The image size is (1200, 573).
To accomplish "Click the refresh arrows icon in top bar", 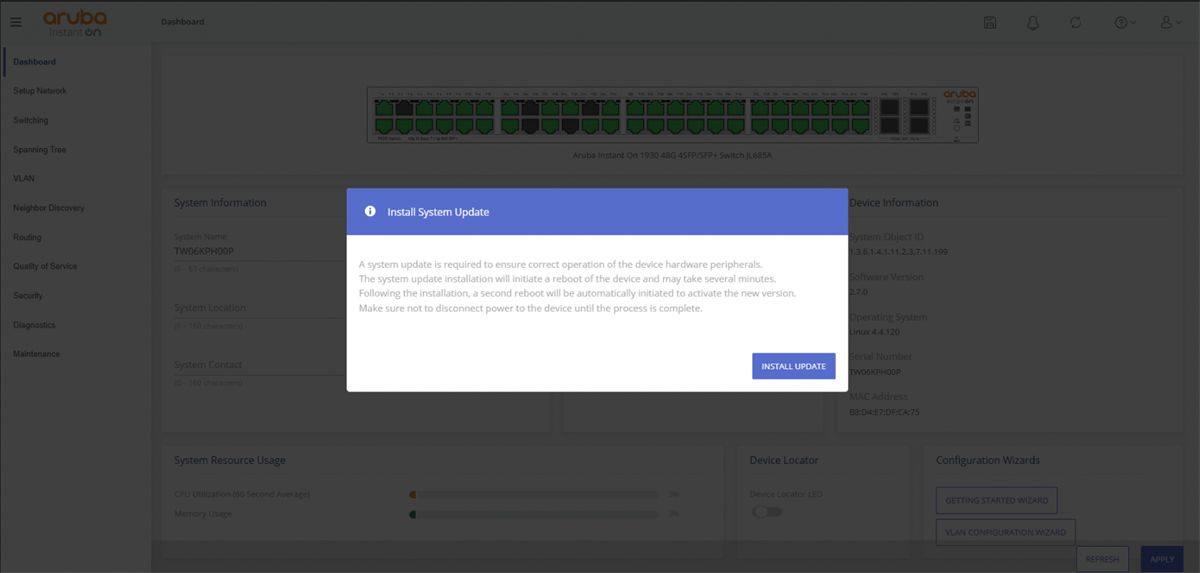I will coord(1076,22).
